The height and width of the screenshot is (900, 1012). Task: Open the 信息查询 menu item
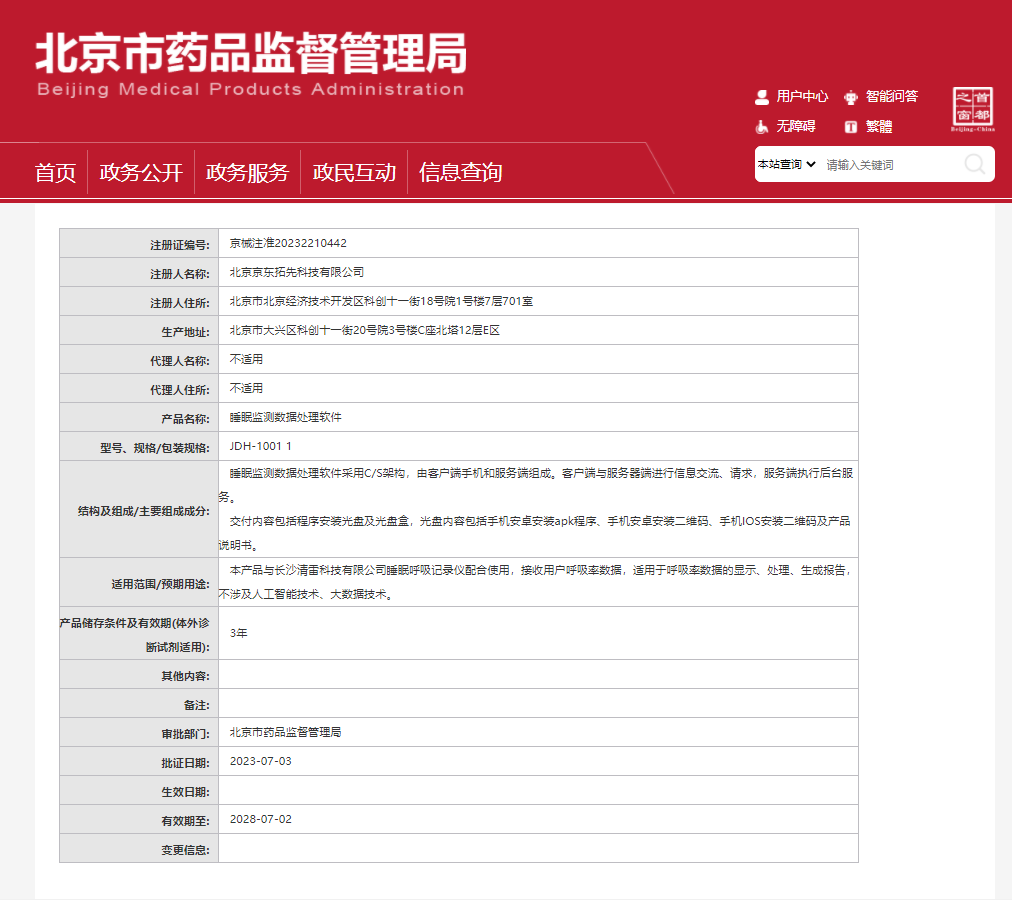point(460,172)
